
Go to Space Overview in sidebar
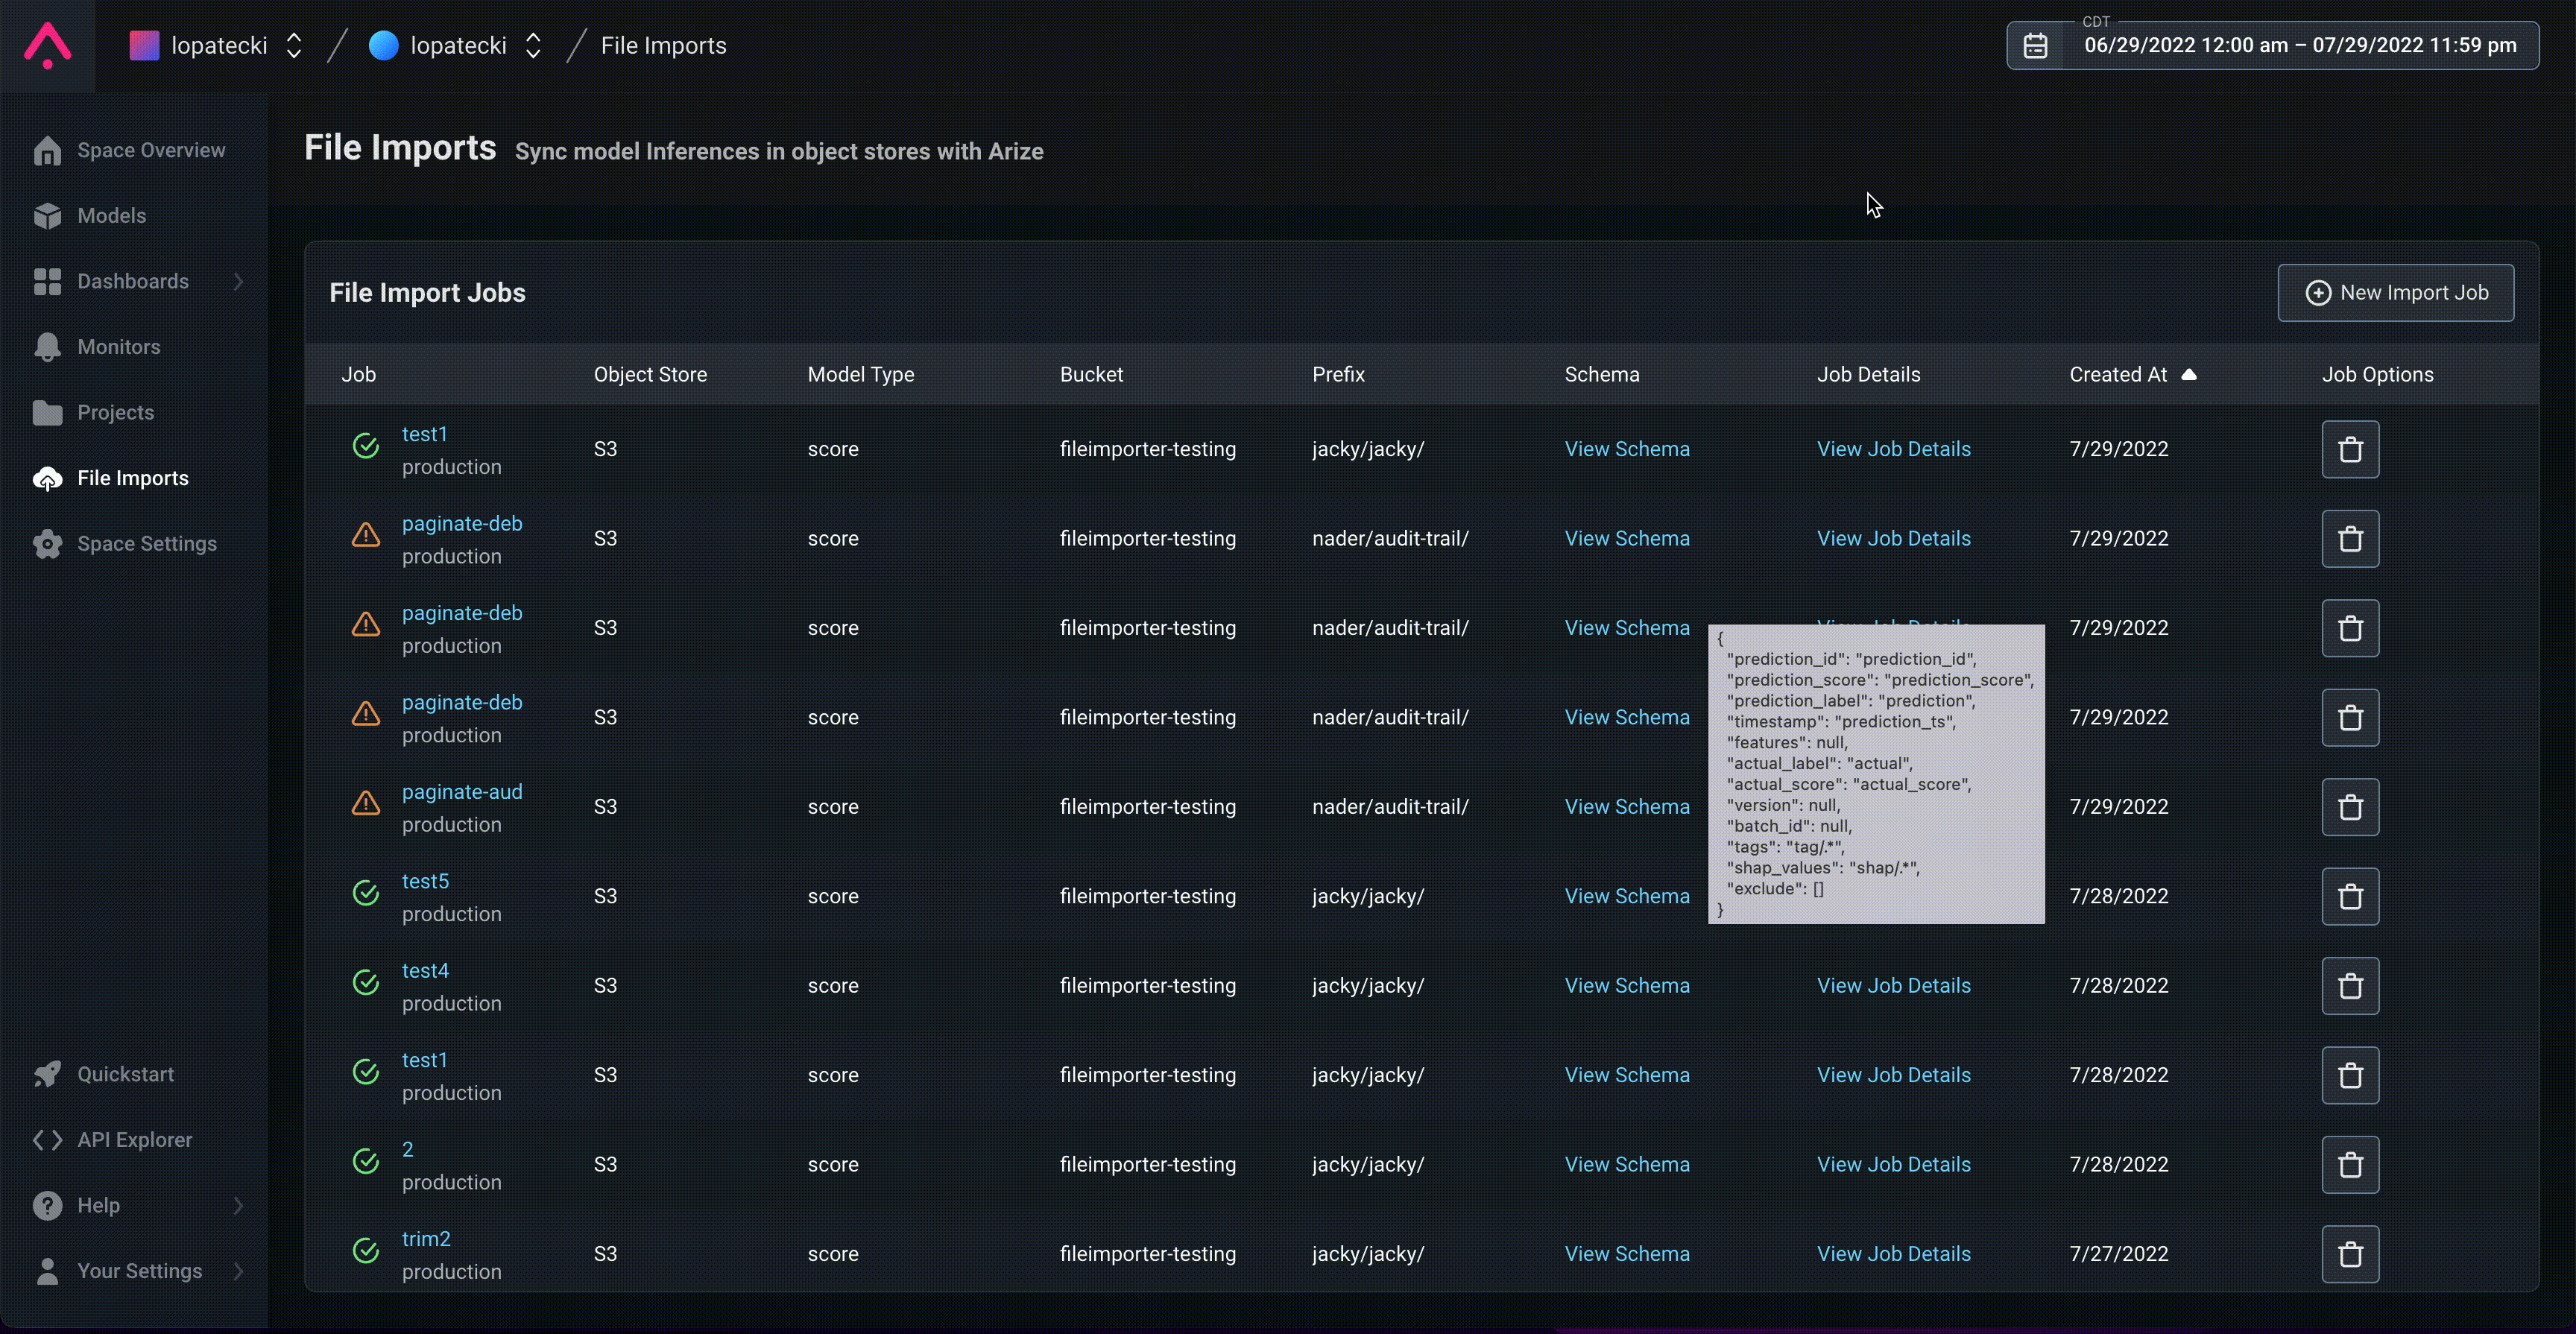150,150
